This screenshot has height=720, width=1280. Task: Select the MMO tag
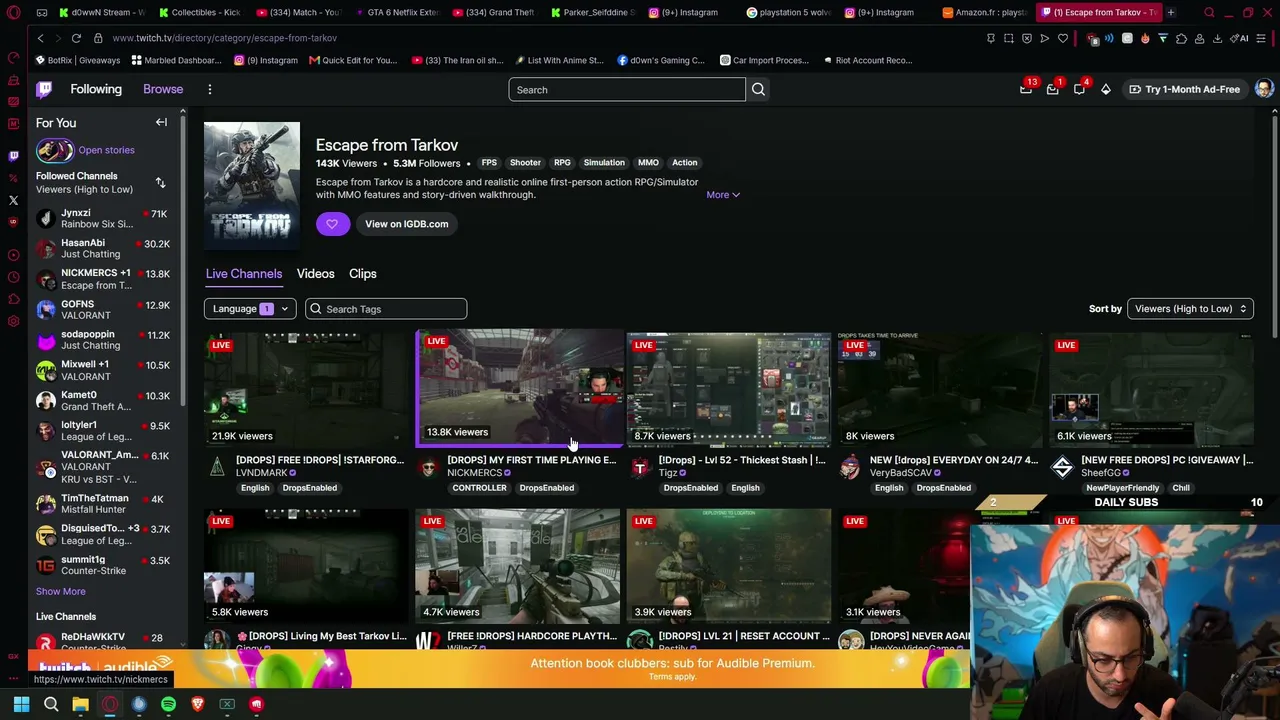point(648,163)
